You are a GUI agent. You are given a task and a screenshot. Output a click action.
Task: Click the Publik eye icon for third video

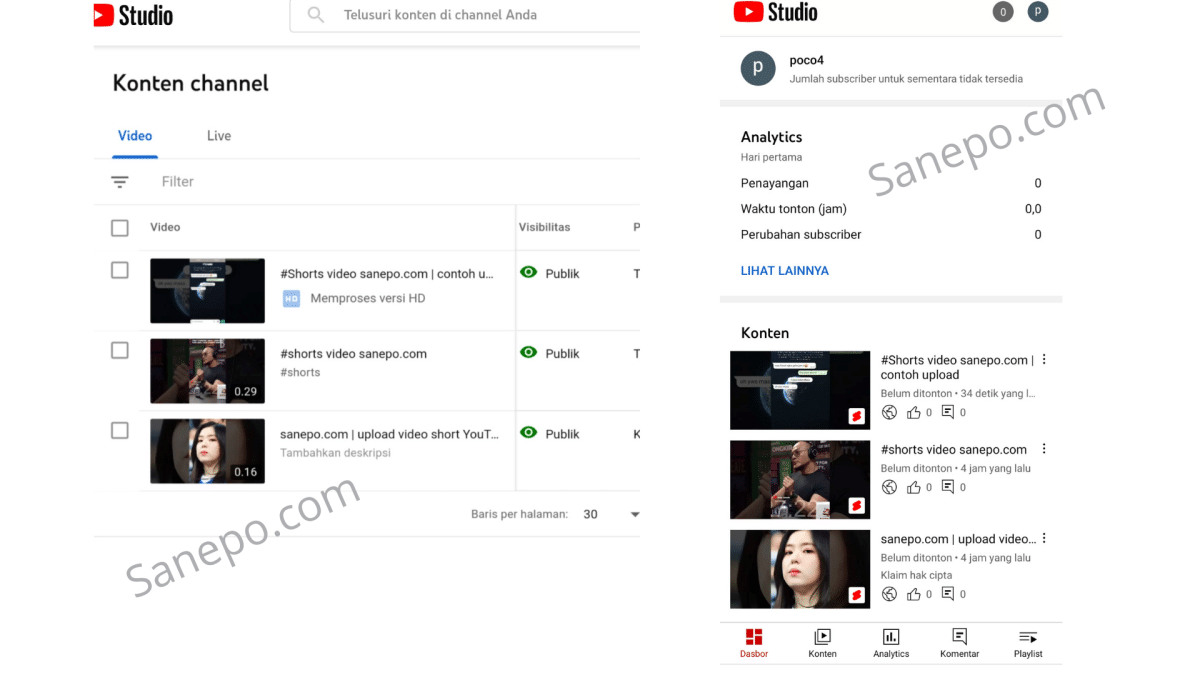[529, 433]
